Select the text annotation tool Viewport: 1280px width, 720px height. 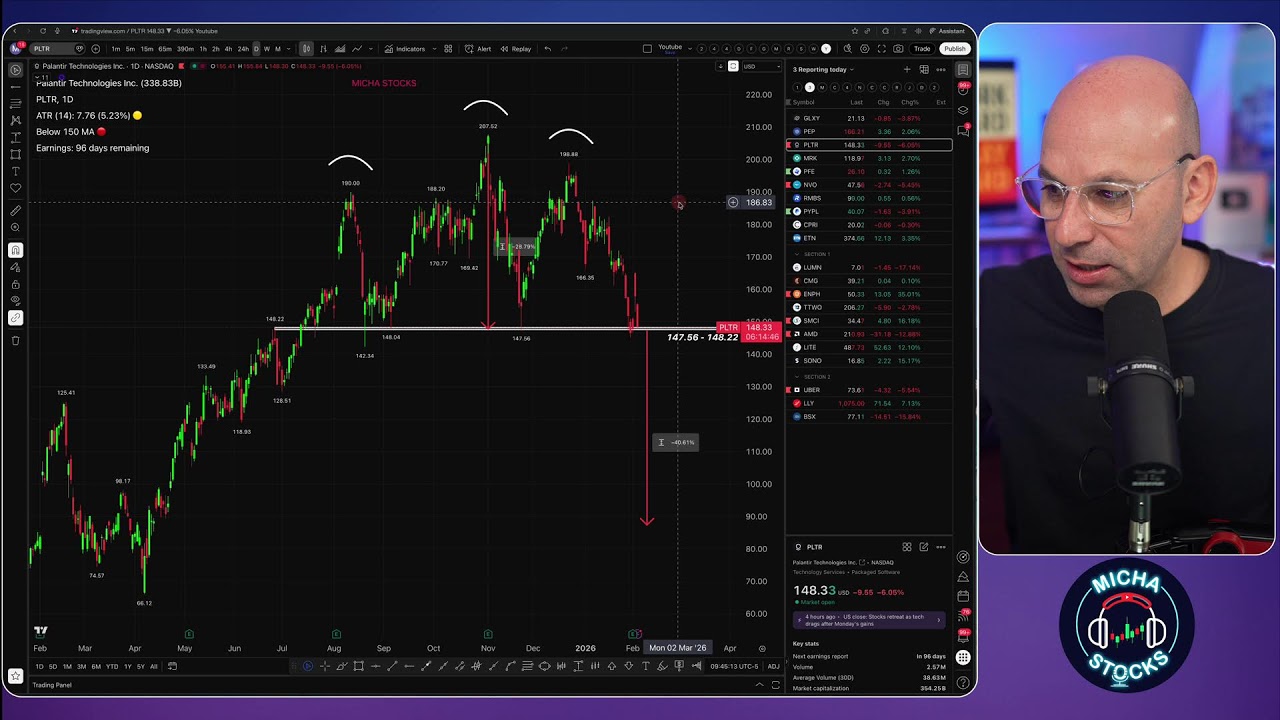tap(15, 171)
